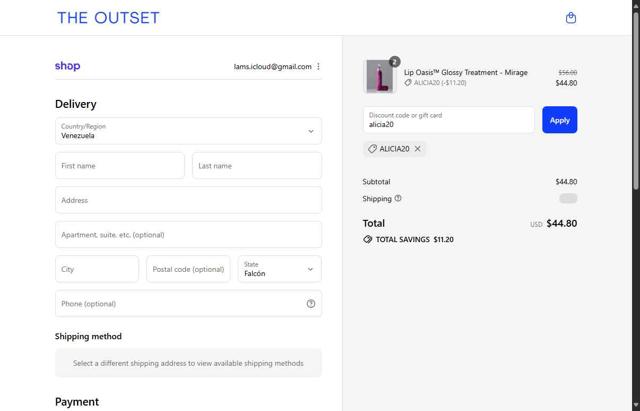Click the Phone field help icon

(x=311, y=304)
